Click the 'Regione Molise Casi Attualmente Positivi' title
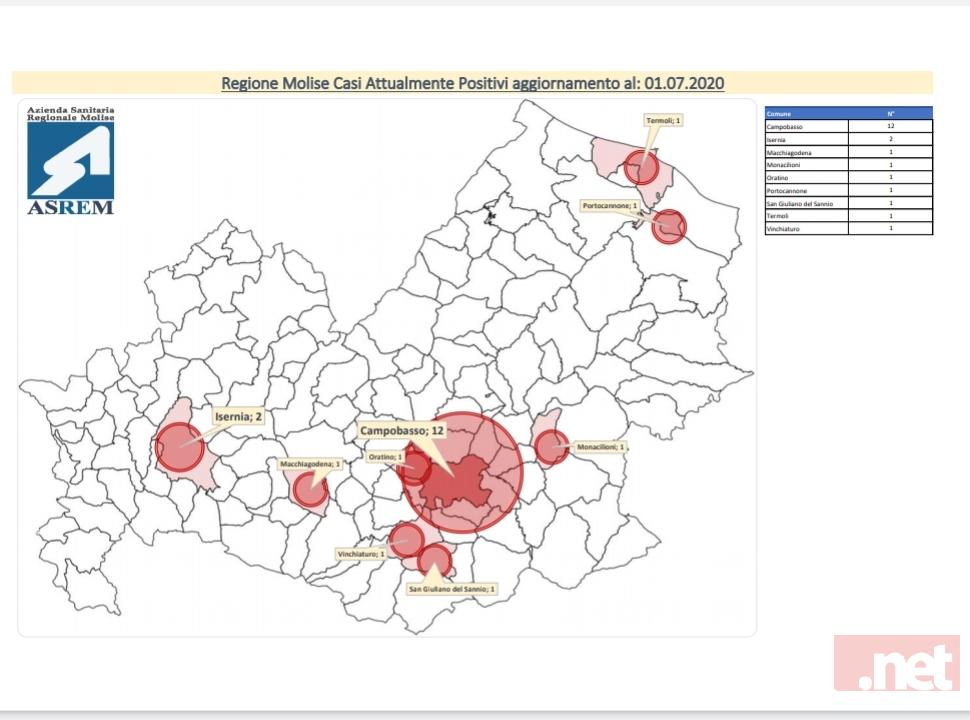970x720 pixels. (472, 83)
